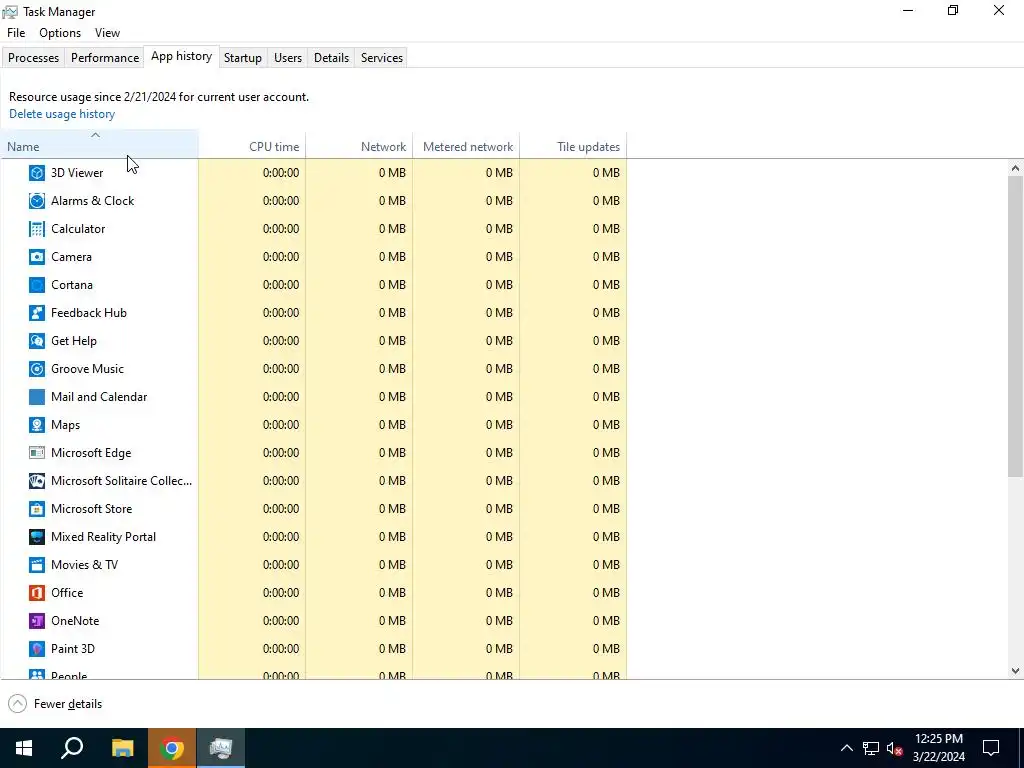Click the Maps app icon

[37, 425]
